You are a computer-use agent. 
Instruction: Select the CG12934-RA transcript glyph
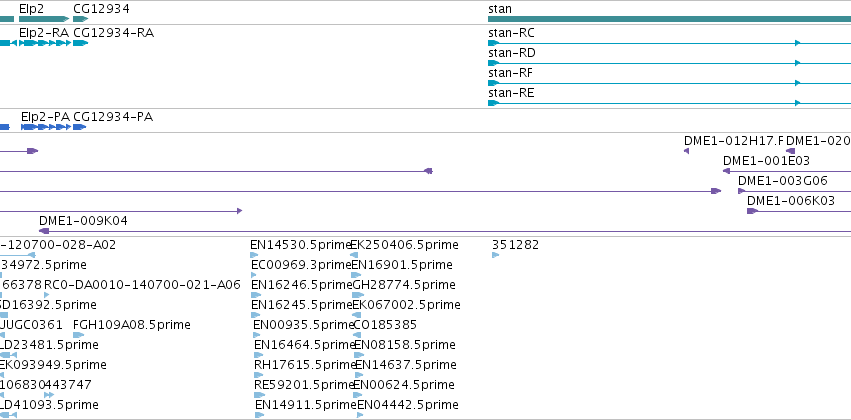(80, 43)
